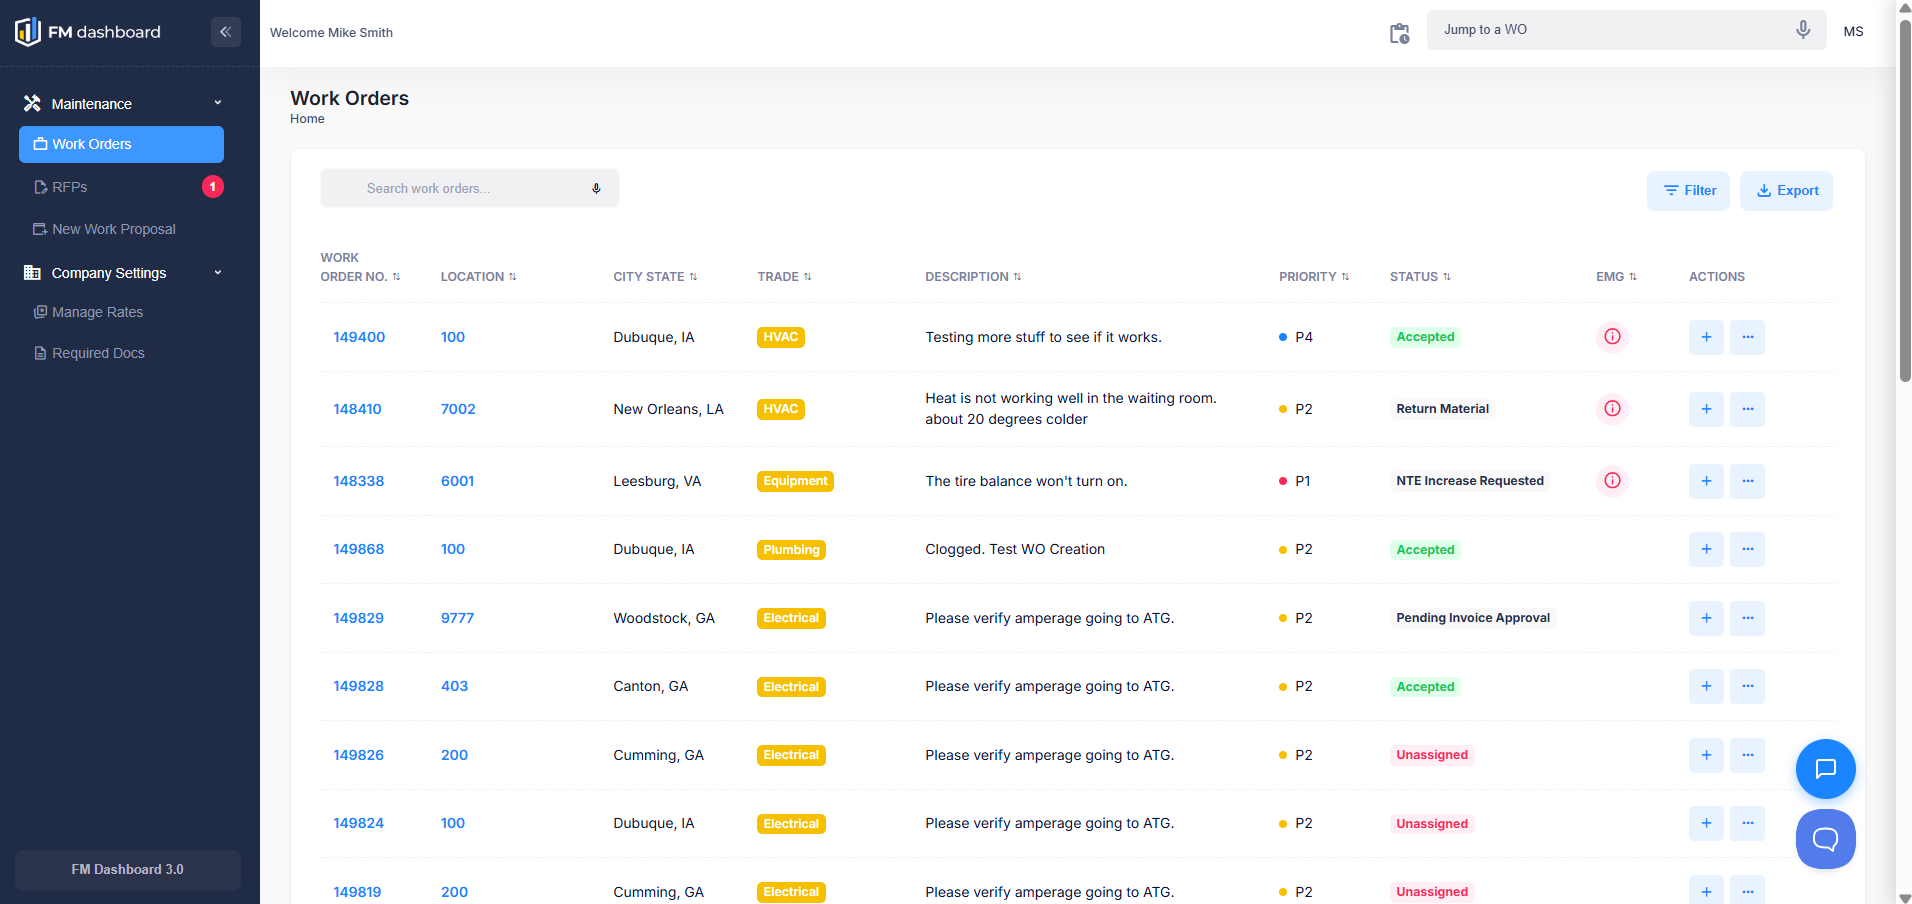Image resolution: width=1912 pixels, height=904 pixels.
Task: Sort table by EMG column
Action: [x=1616, y=277]
